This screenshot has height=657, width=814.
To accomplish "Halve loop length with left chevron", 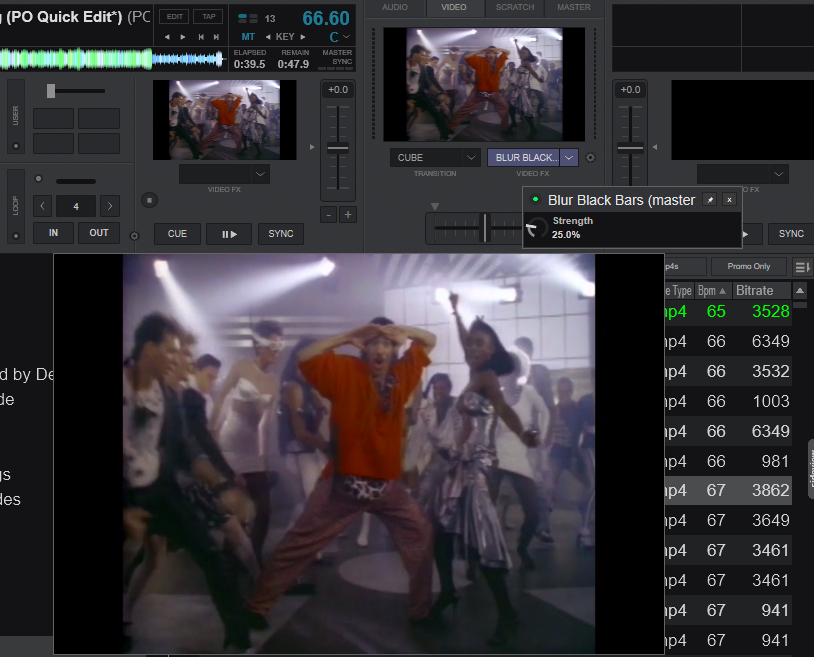I will [43, 206].
